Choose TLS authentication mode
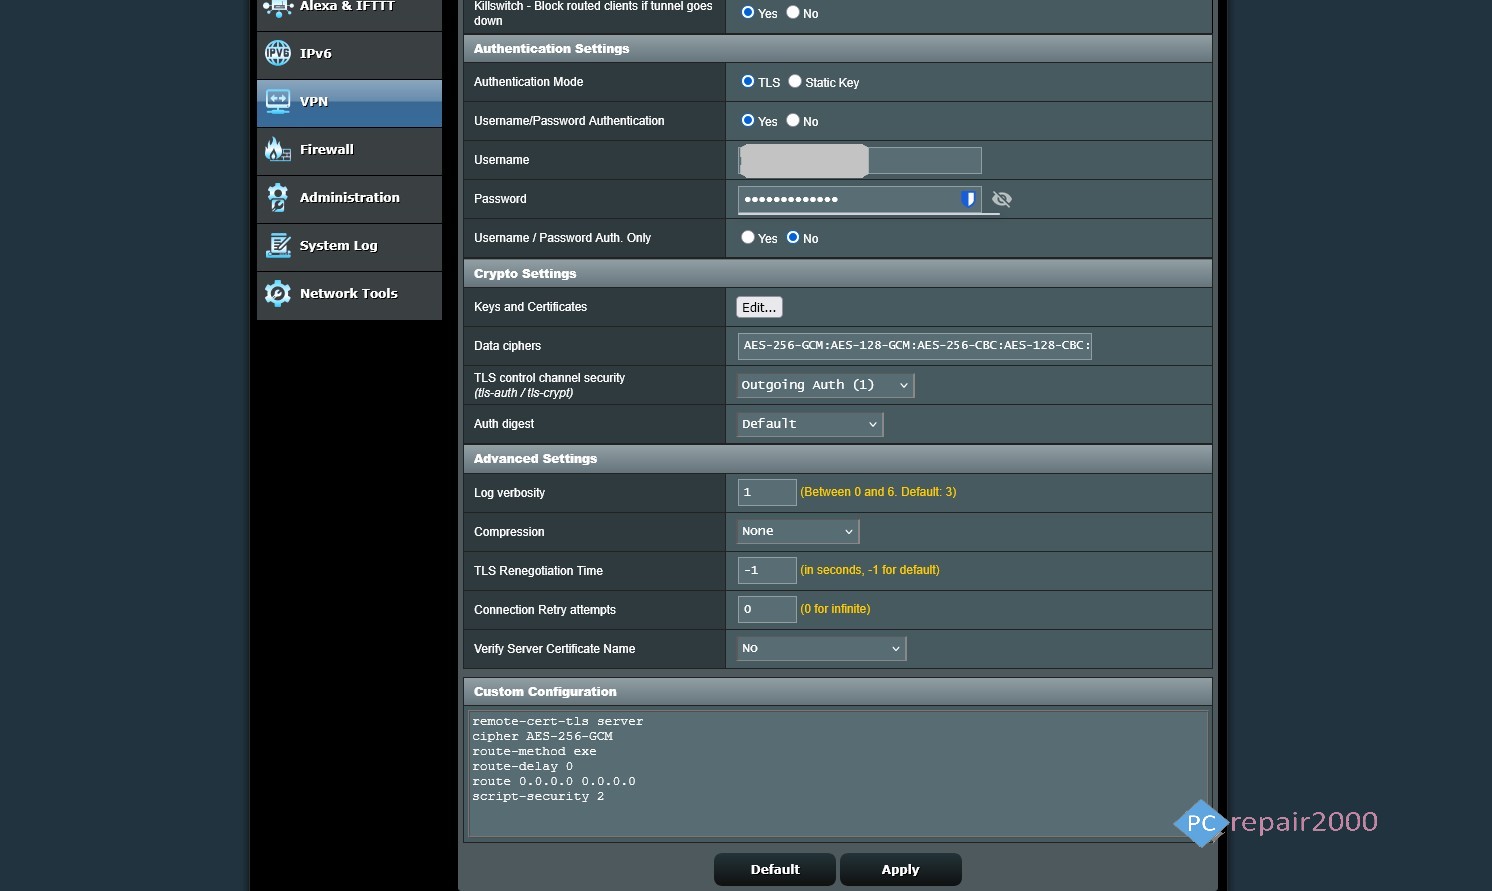 click(748, 82)
